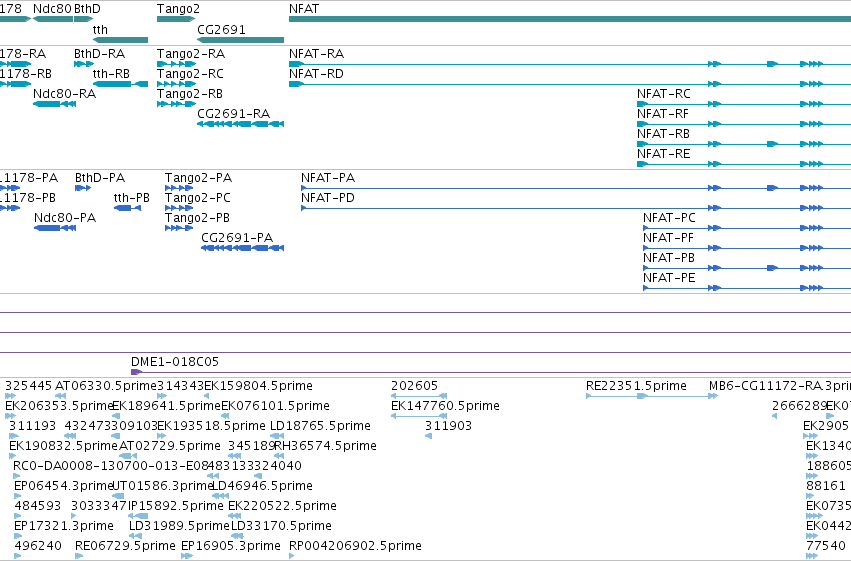Select the NFAT-RD transcript label

point(316,74)
